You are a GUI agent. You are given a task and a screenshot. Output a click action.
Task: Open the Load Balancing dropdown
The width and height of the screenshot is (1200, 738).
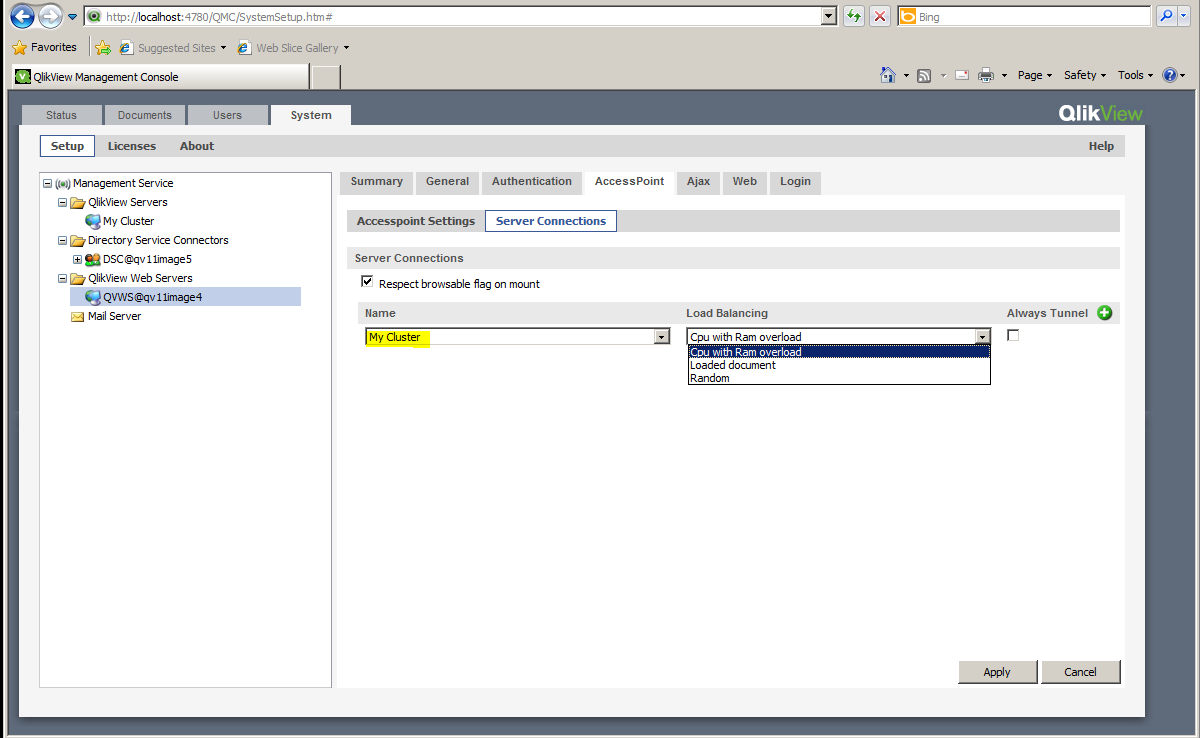(982, 336)
